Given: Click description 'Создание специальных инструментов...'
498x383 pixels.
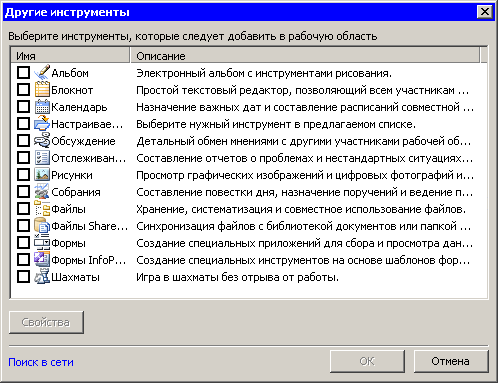Looking at the screenshot, I should (x=303, y=260).
